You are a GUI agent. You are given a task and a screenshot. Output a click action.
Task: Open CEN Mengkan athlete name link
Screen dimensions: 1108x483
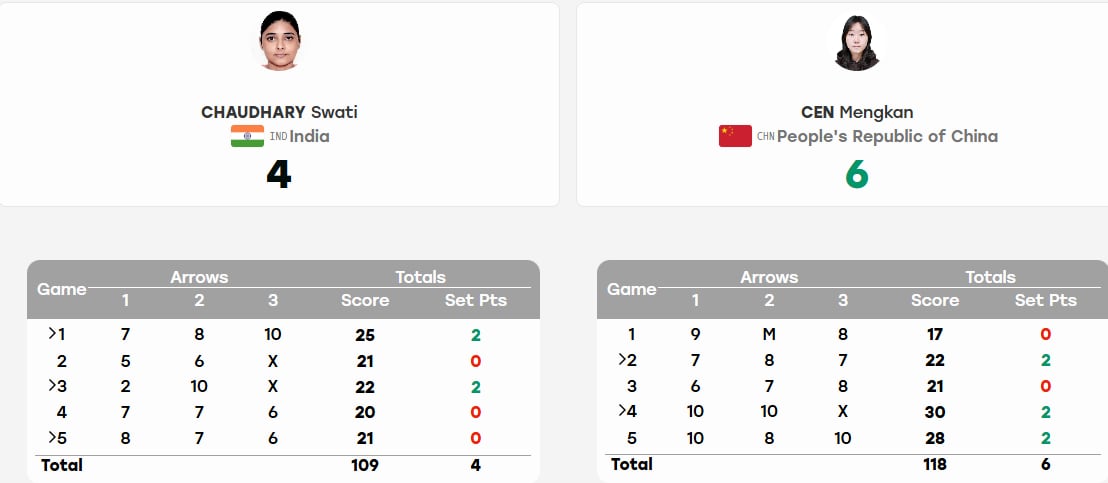(x=857, y=112)
